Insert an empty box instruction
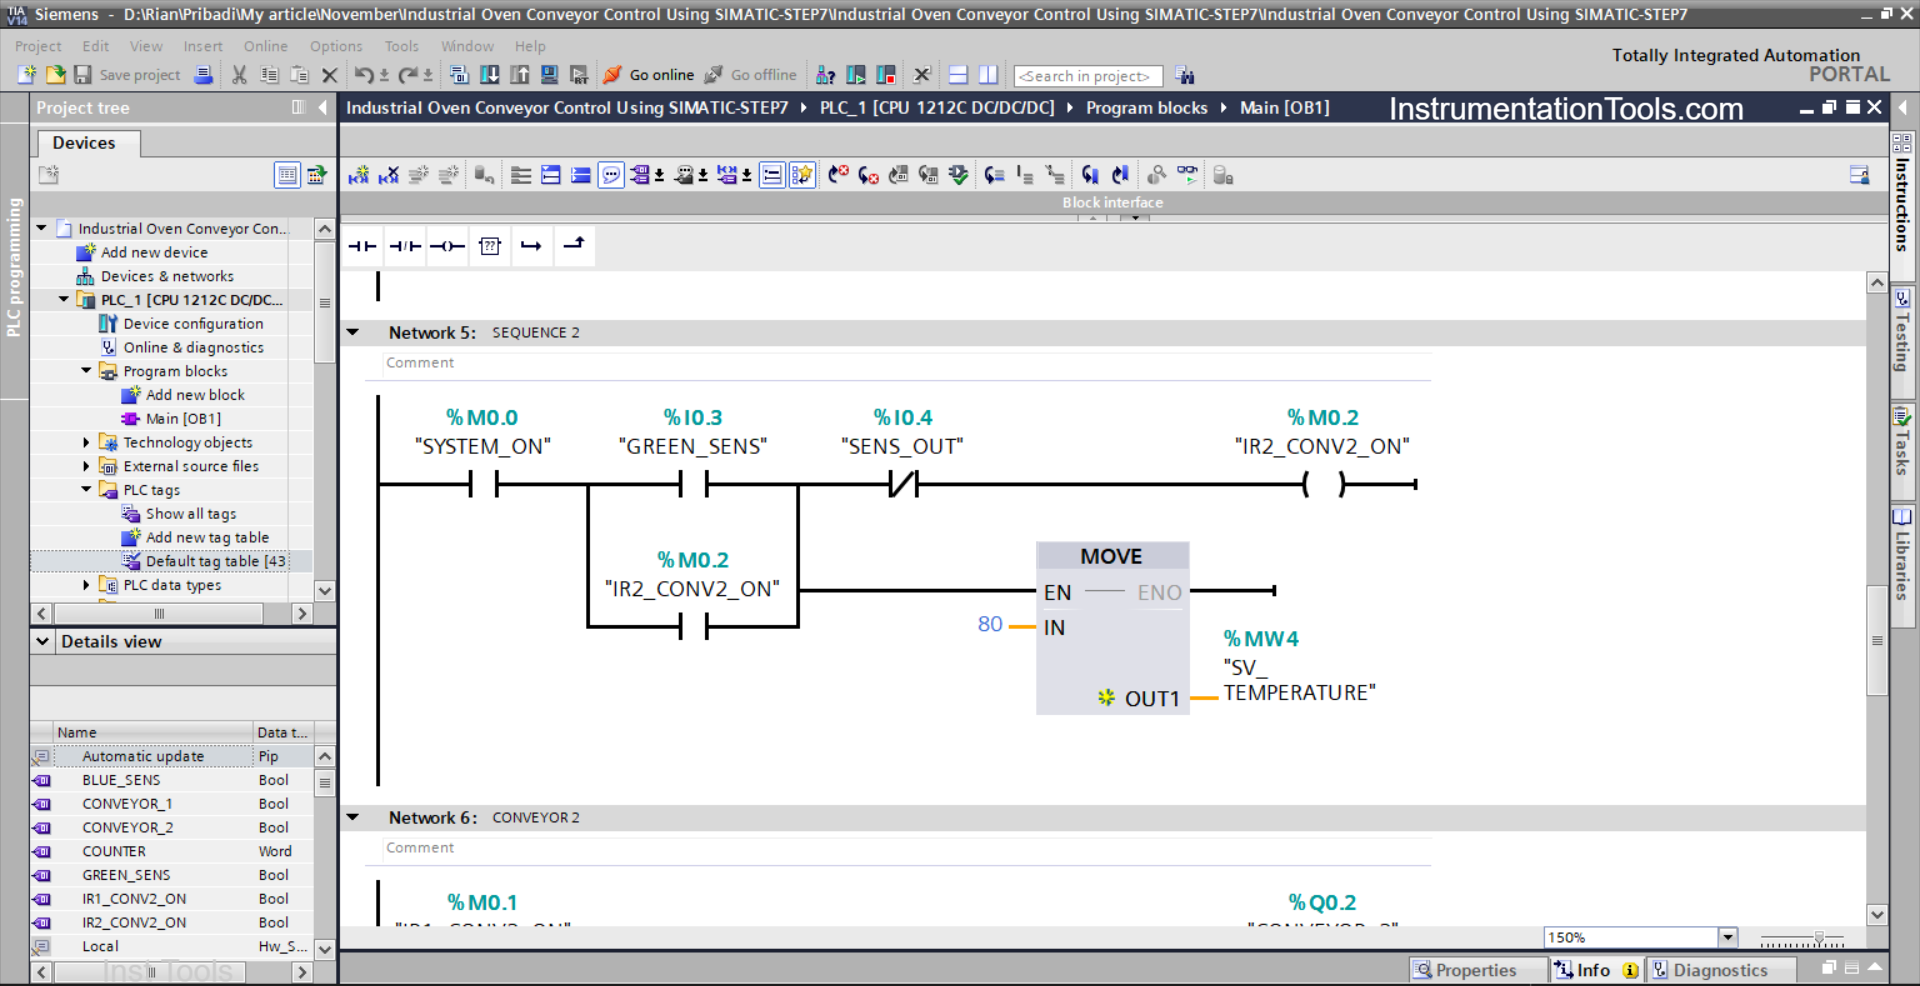1920x986 pixels. tap(490, 245)
